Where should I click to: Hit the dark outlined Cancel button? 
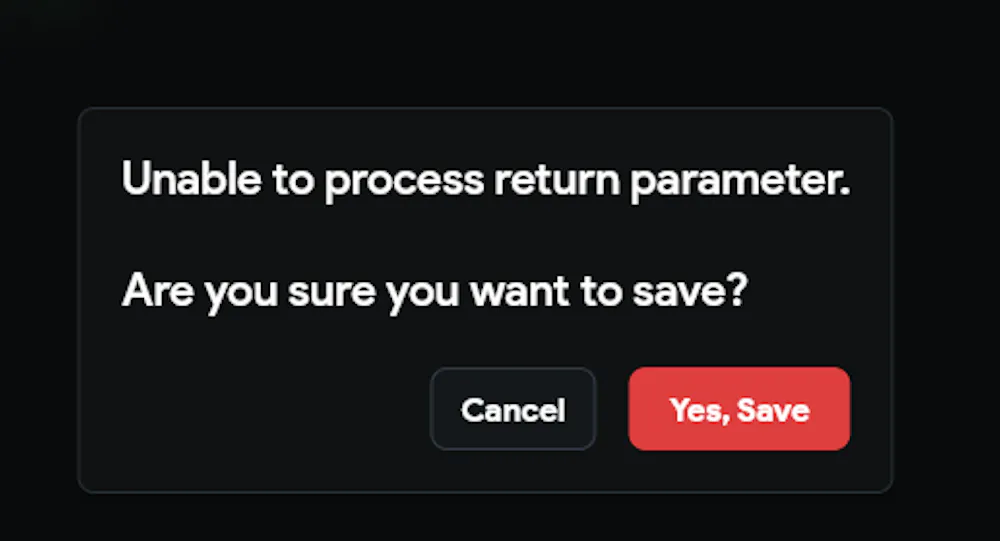click(x=513, y=409)
